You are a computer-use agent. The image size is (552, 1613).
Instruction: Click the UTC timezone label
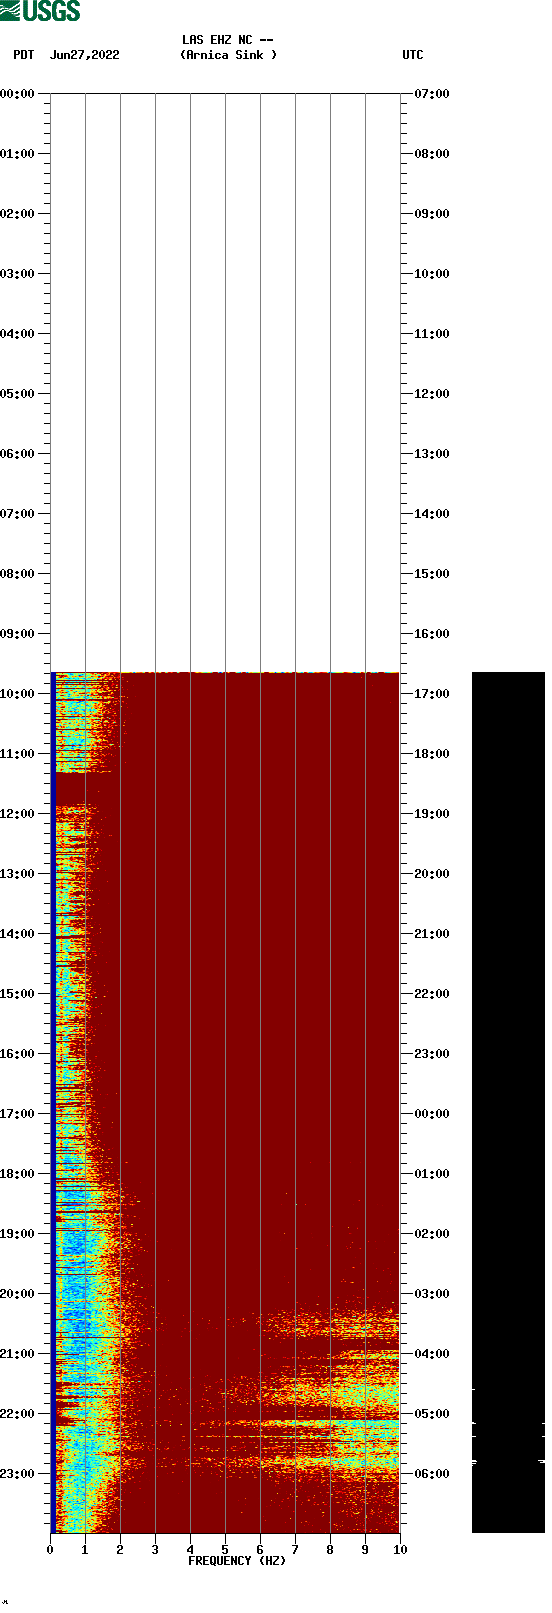tap(413, 55)
